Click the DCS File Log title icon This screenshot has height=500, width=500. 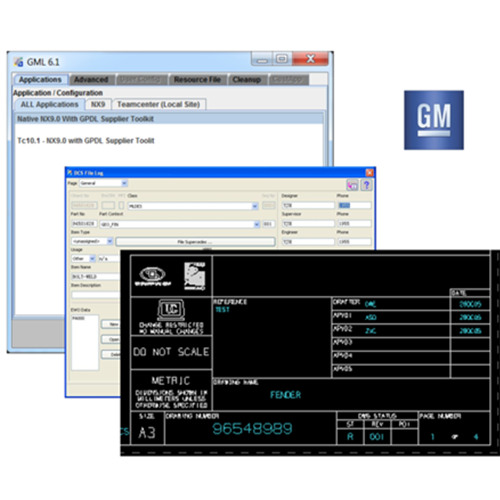click(70, 172)
